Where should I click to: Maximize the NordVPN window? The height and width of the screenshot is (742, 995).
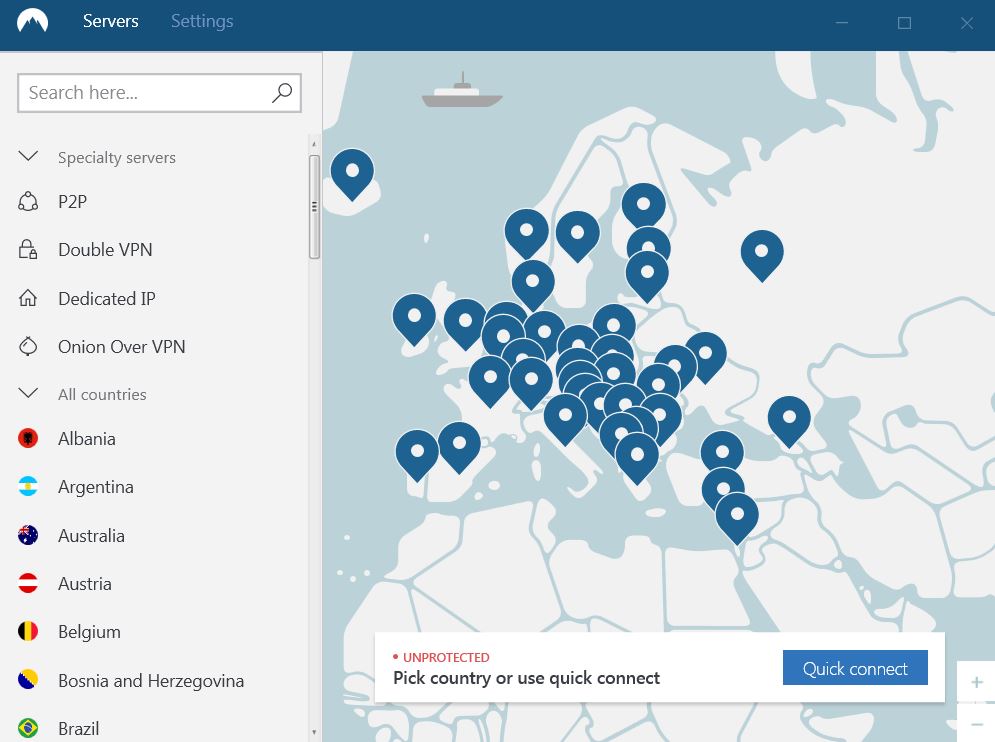(904, 23)
